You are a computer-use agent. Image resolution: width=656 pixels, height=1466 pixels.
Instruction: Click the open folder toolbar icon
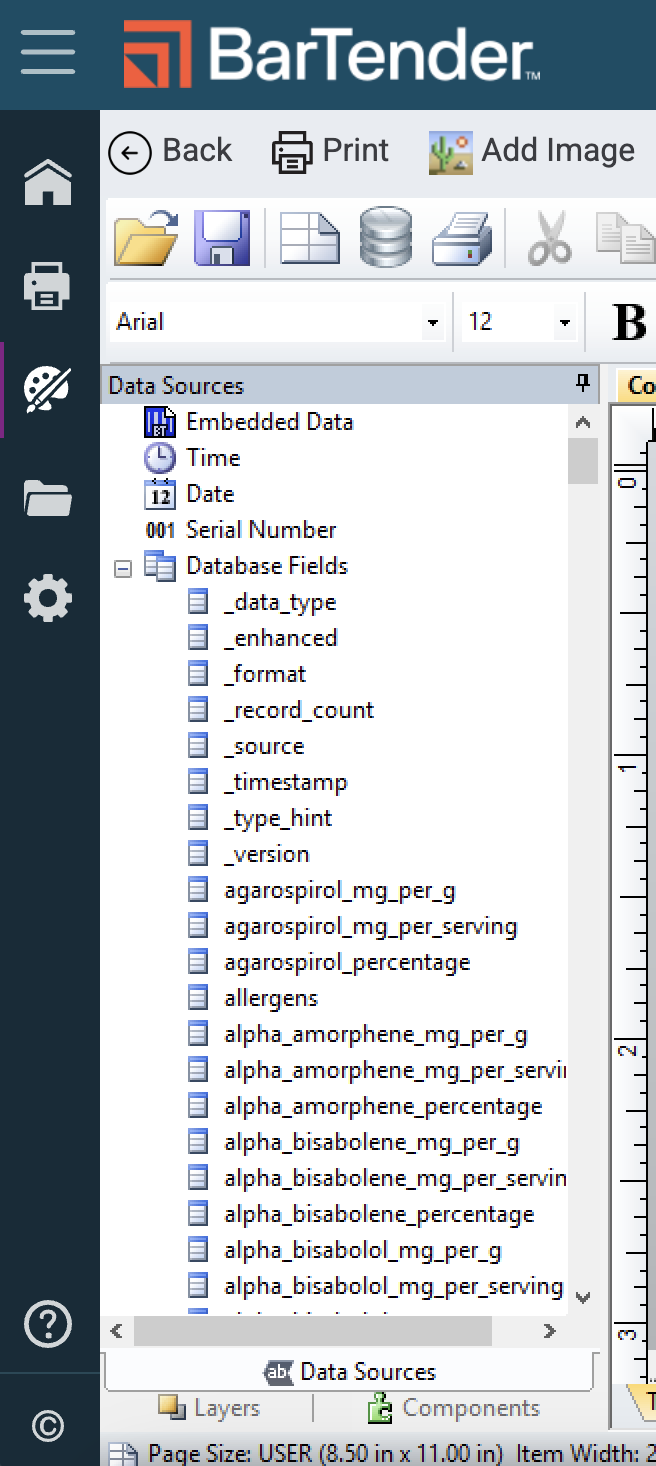[146, 238]
